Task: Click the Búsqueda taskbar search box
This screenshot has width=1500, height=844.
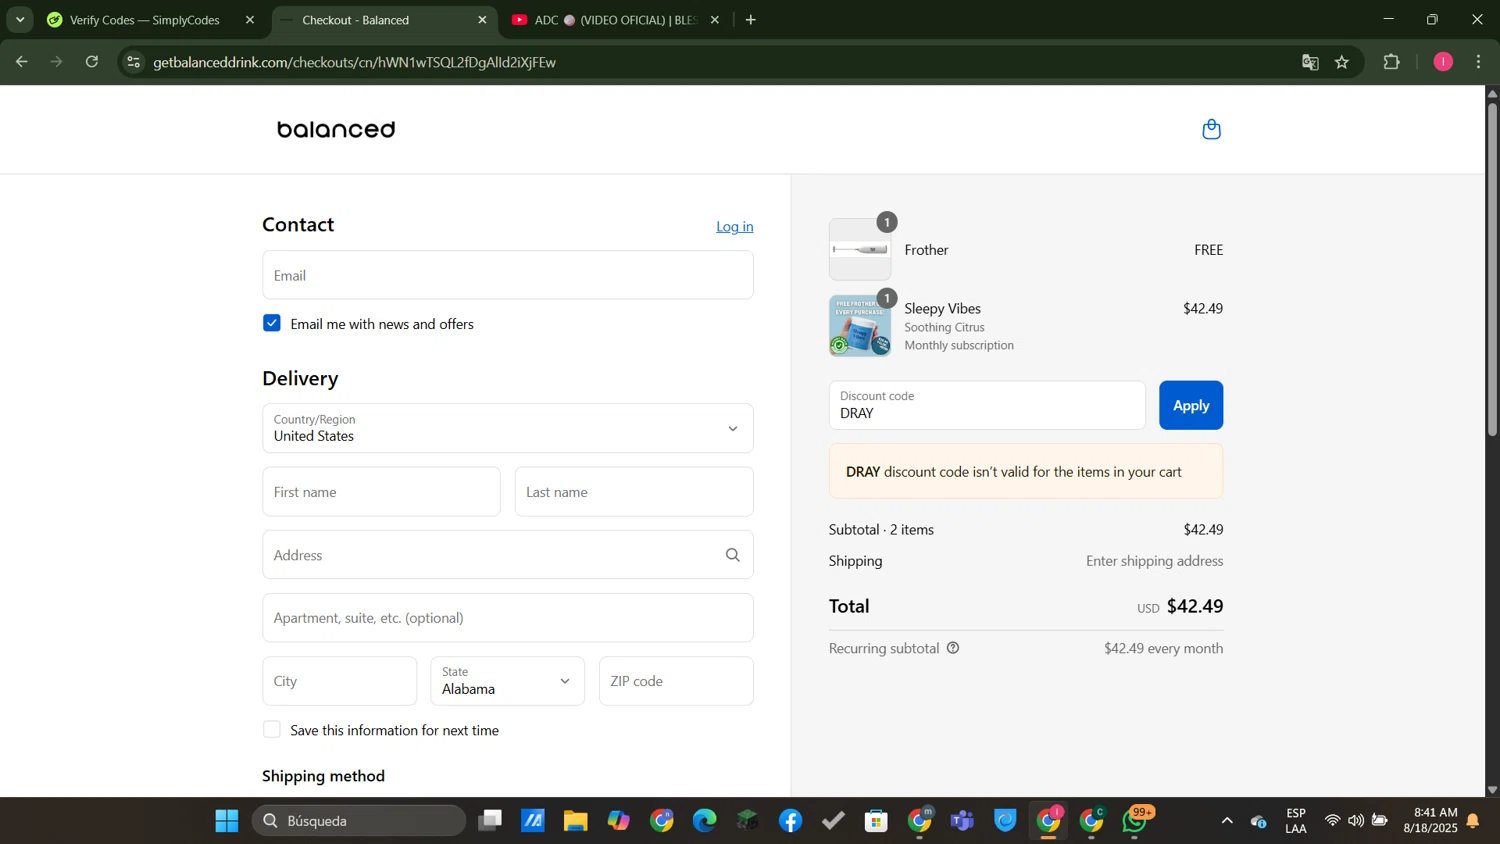Action: click(359, 821)
